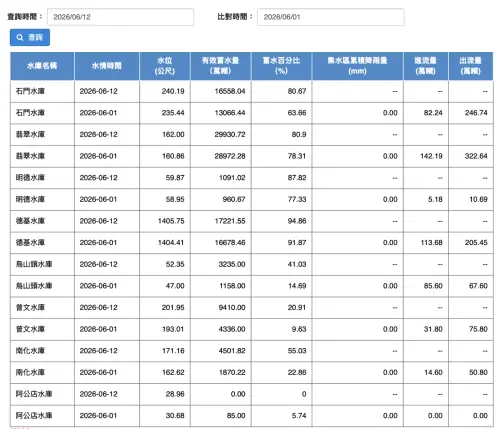Select storage value 16678.46
The width and height of the screenshot is (500, 429).
tap(230, 243)
